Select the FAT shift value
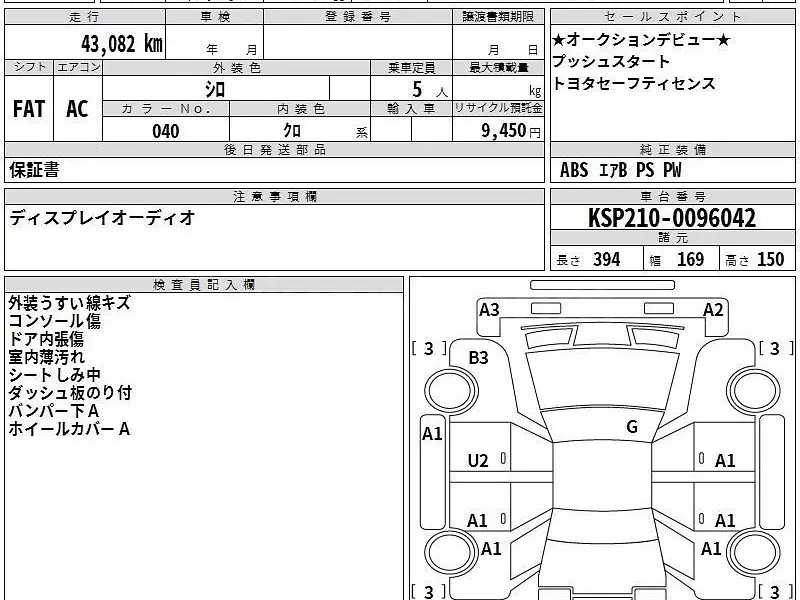The height and width of the screenshot is (600, 800). pos(29,109)
